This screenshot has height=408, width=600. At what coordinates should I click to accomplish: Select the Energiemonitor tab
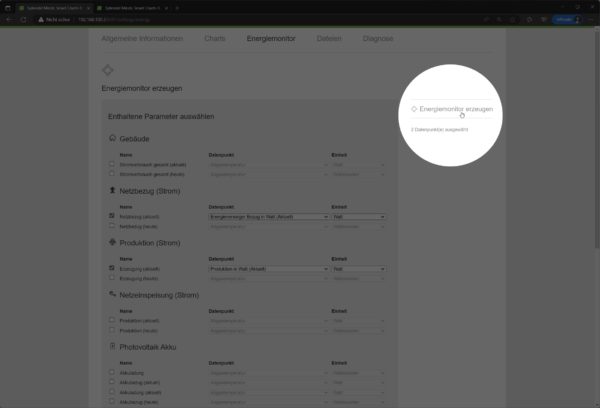tap(271, 39)
